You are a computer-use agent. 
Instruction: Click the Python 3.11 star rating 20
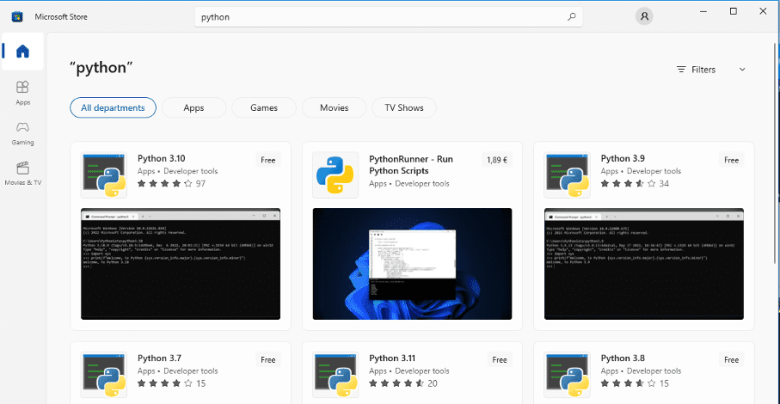(403, 384)
